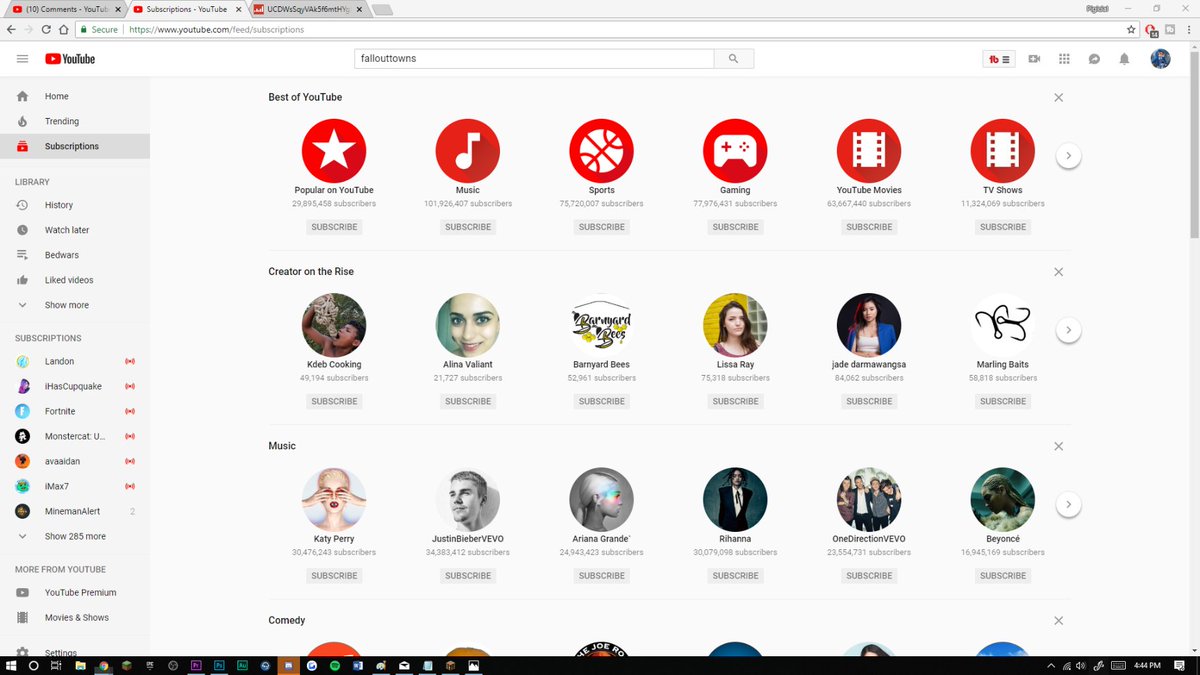Open Rihanna's channel thumbnail
Viewport: 1200px width, 675px height.
(735, 500)
